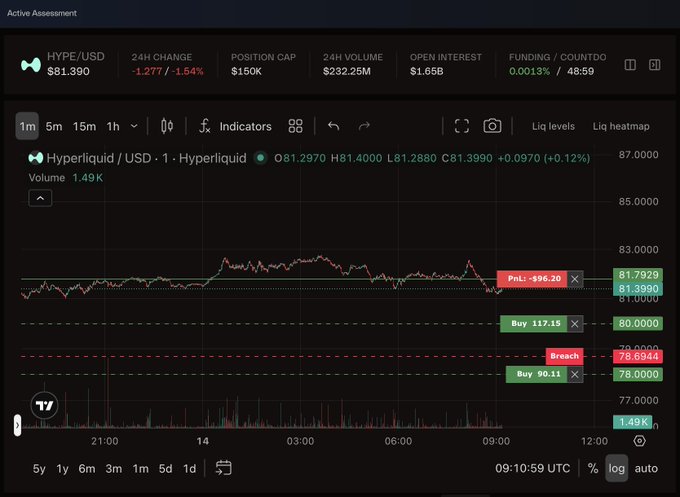Undo the last chart action

coord(333,126)
